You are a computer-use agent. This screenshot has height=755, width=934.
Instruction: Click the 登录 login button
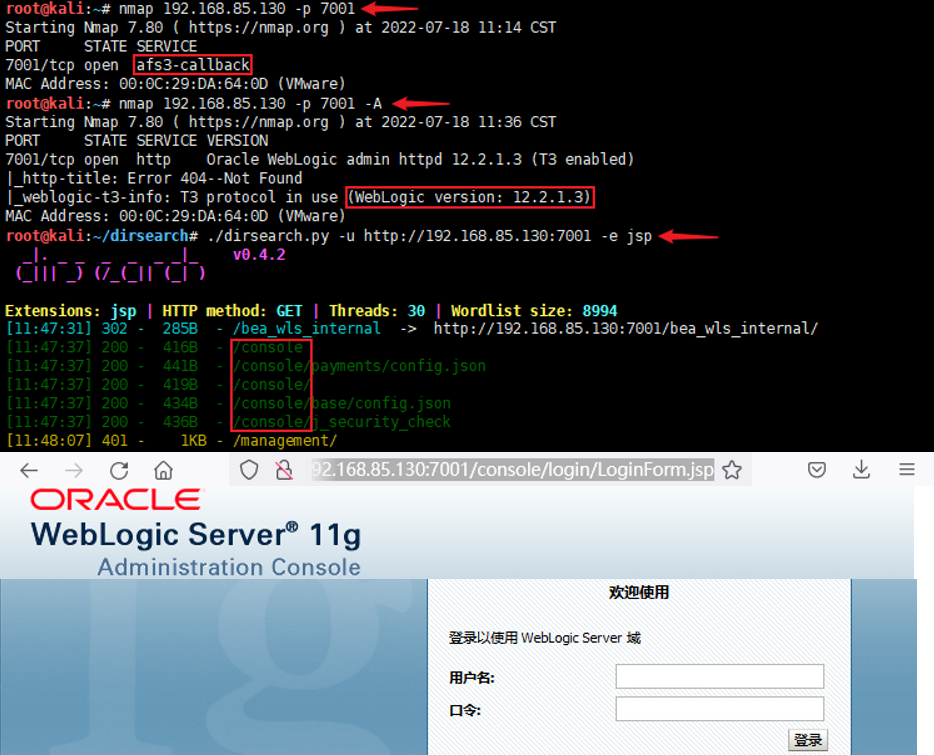[x=808, y=740]
